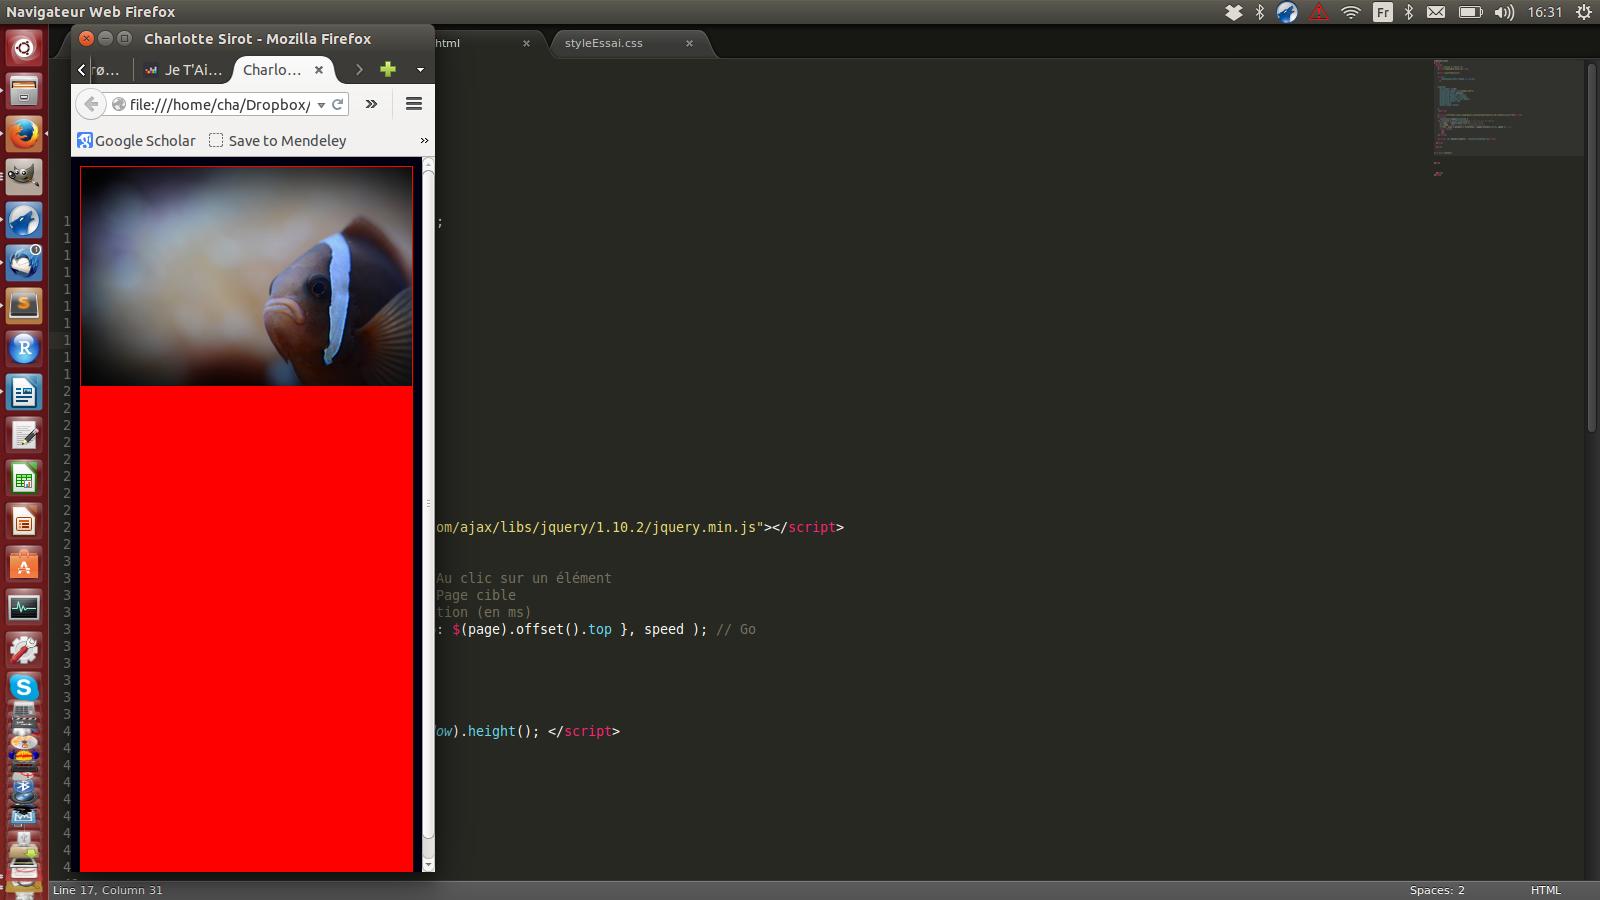The width and height of the screenshot is (1600, 900).
Task: Go back with Firefox back arrow
Action: point(91,104)
